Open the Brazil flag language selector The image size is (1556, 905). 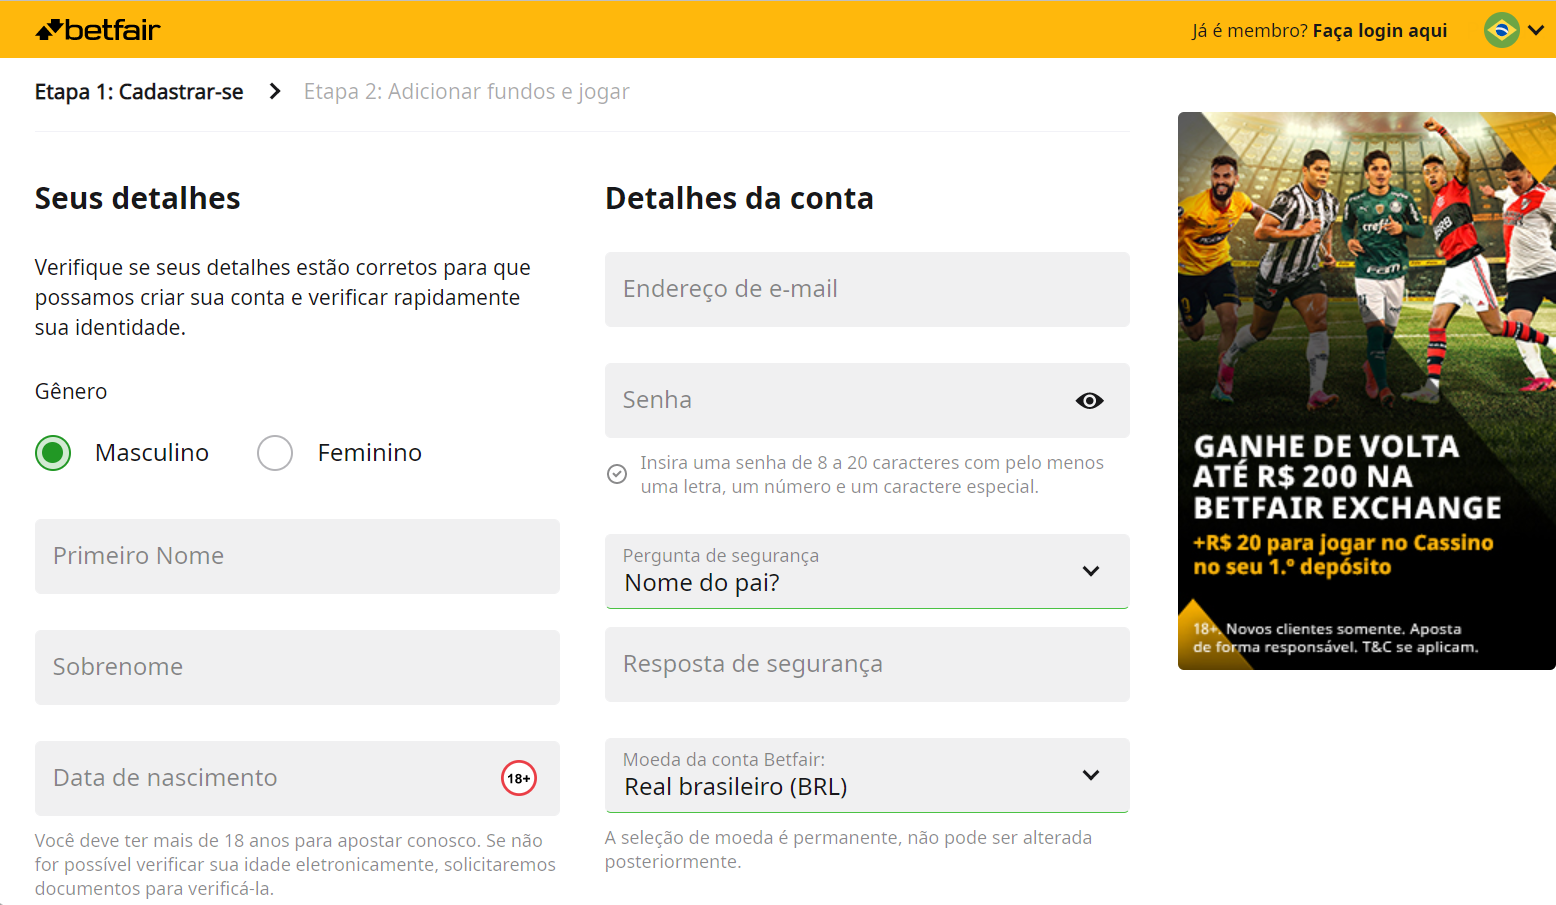click(x=1501, y=30)
